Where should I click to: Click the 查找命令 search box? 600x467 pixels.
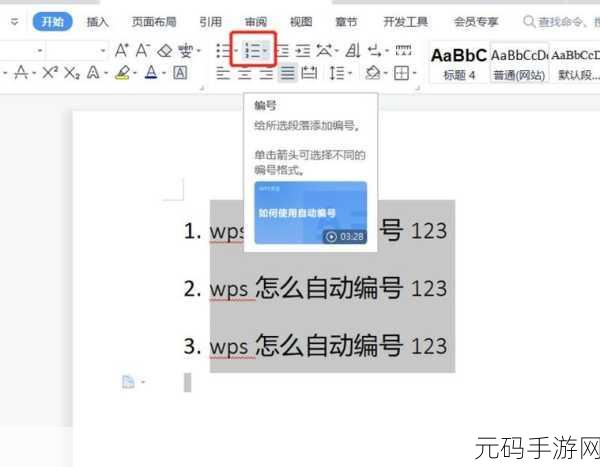pos(561,22)
